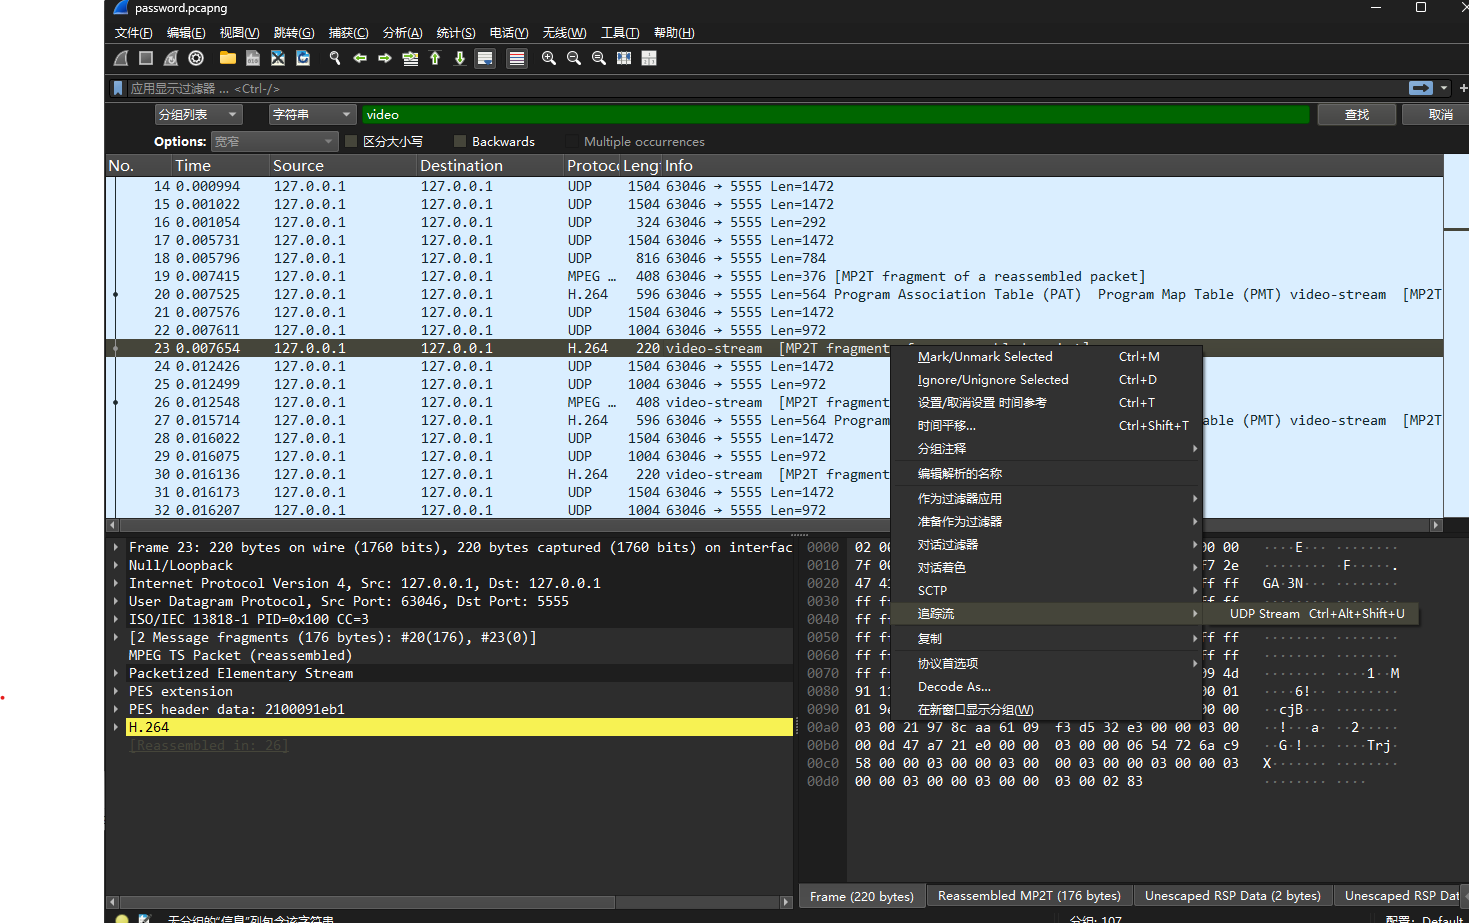Stop the running capture
This screenshot has width=1469, height=923.
click(146, 58)
